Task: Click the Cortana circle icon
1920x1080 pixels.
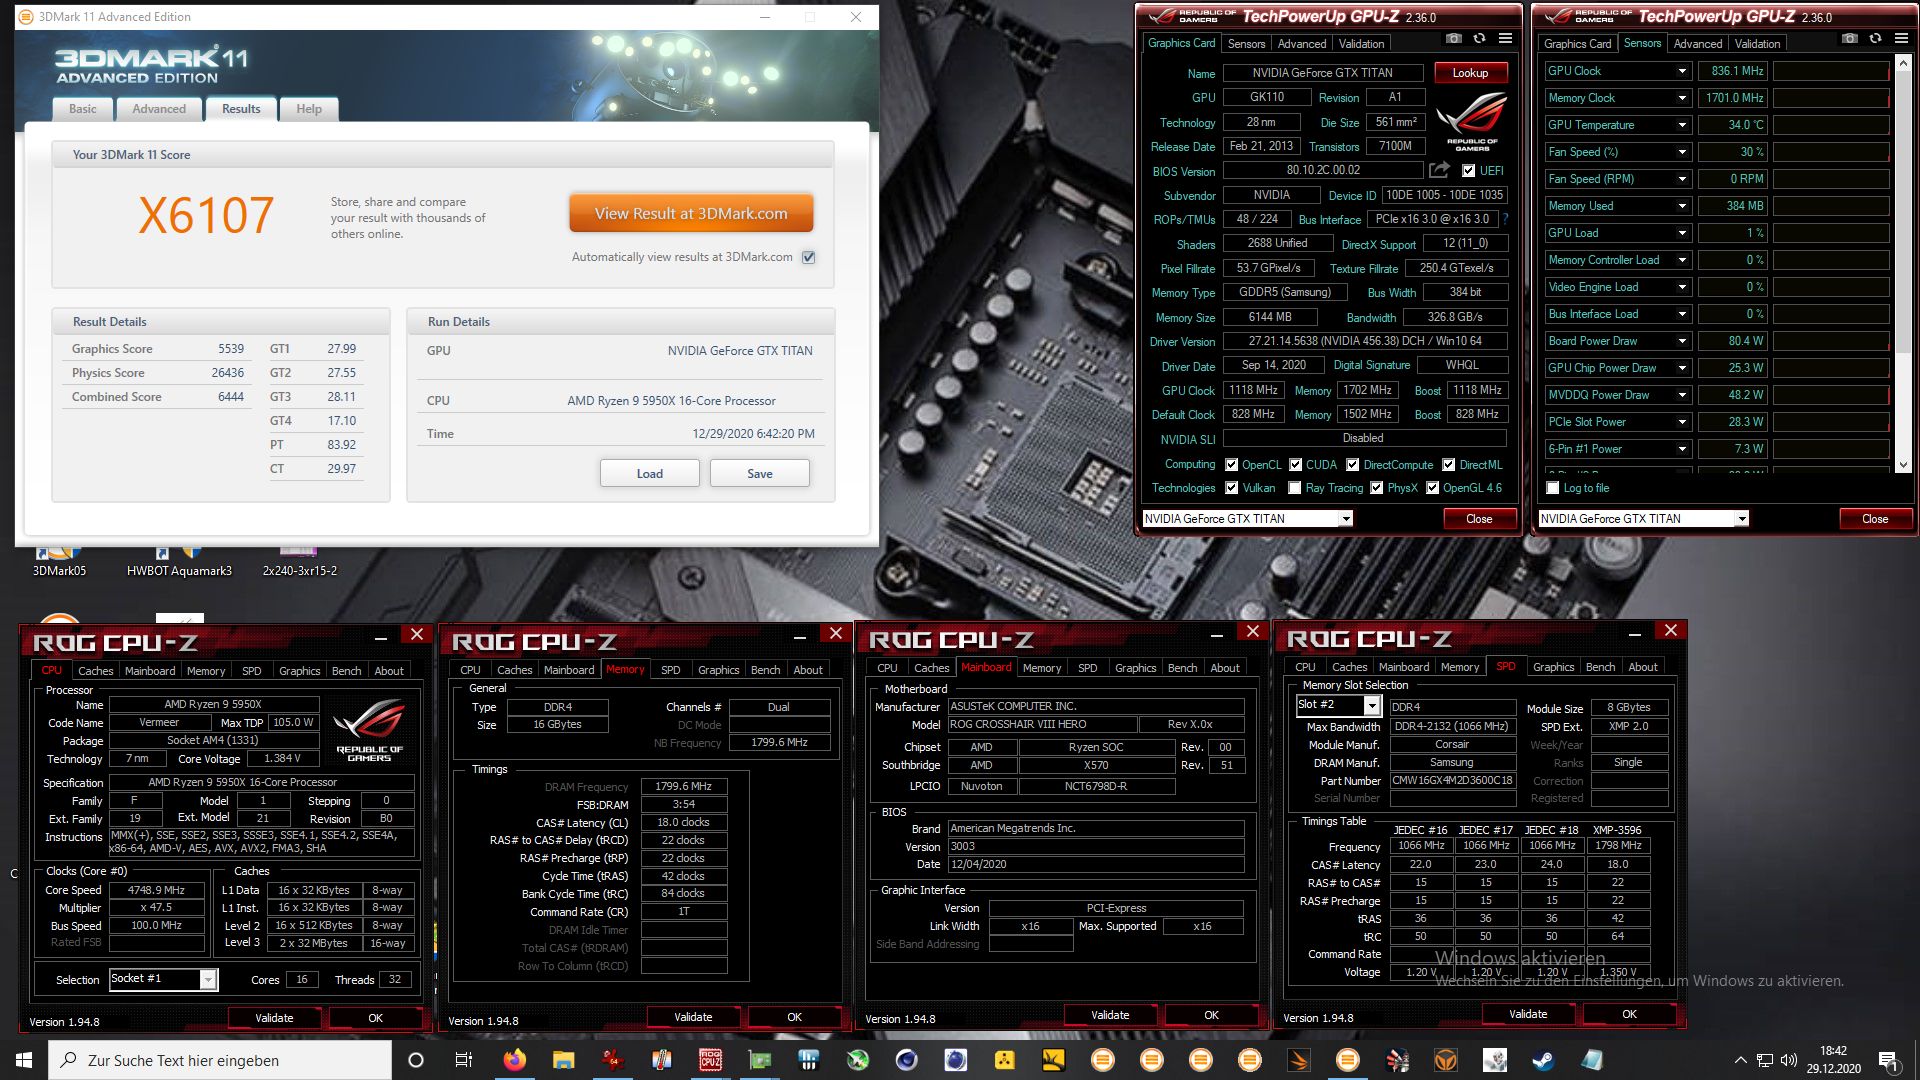Action: (x=416, y=1060)
